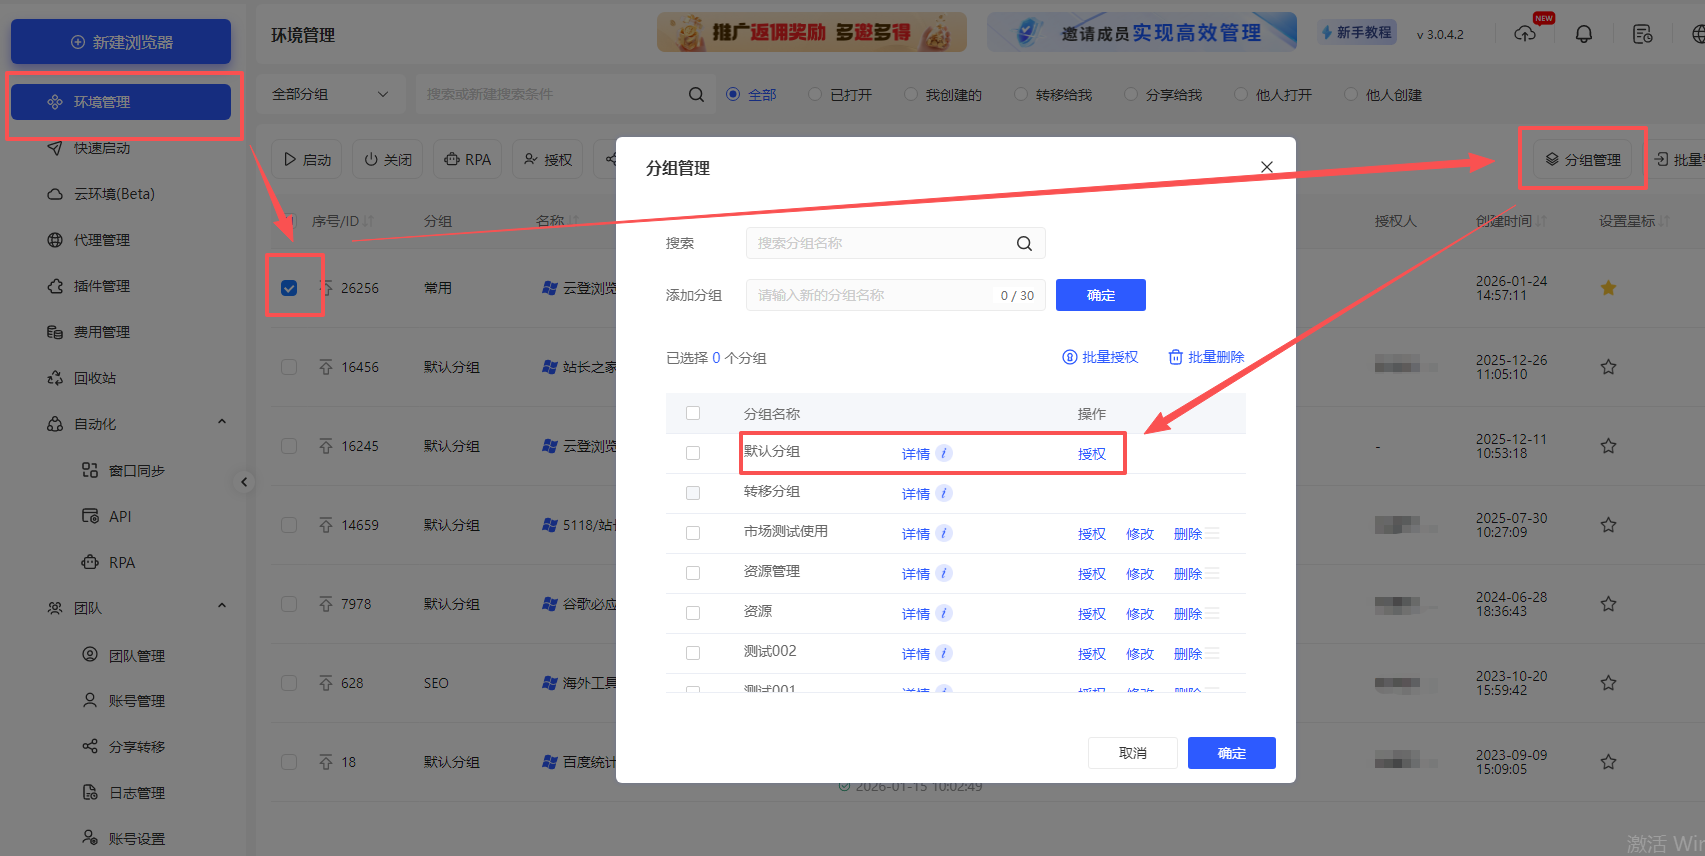Image resolution: width=1705 pixels, height=856 pixels.
Task: Open 插件管理 in the sidebar
Action: [x=102, y=286]
